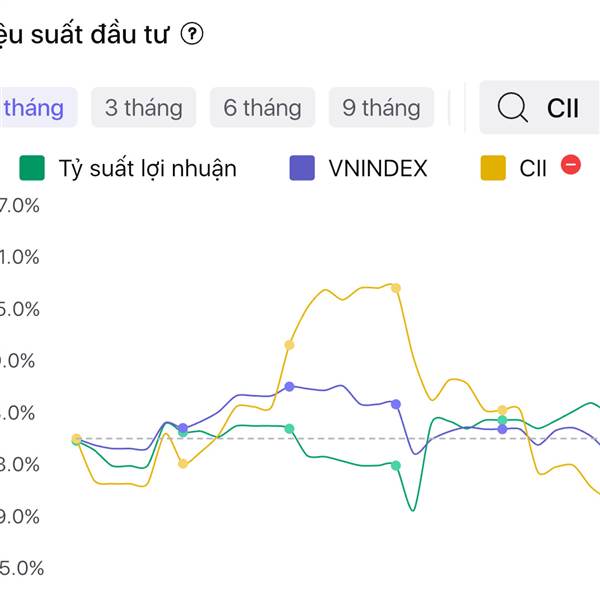
Task: Click the yellow starting point on baseline
Action: 76,439
